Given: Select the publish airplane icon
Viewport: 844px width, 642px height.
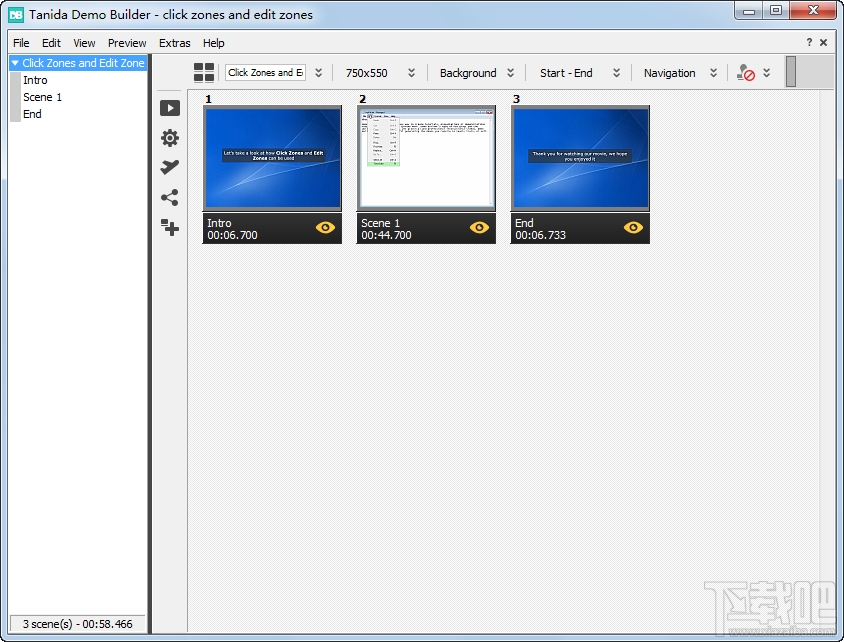Looking at the screenshot, I should coord(170,167).
